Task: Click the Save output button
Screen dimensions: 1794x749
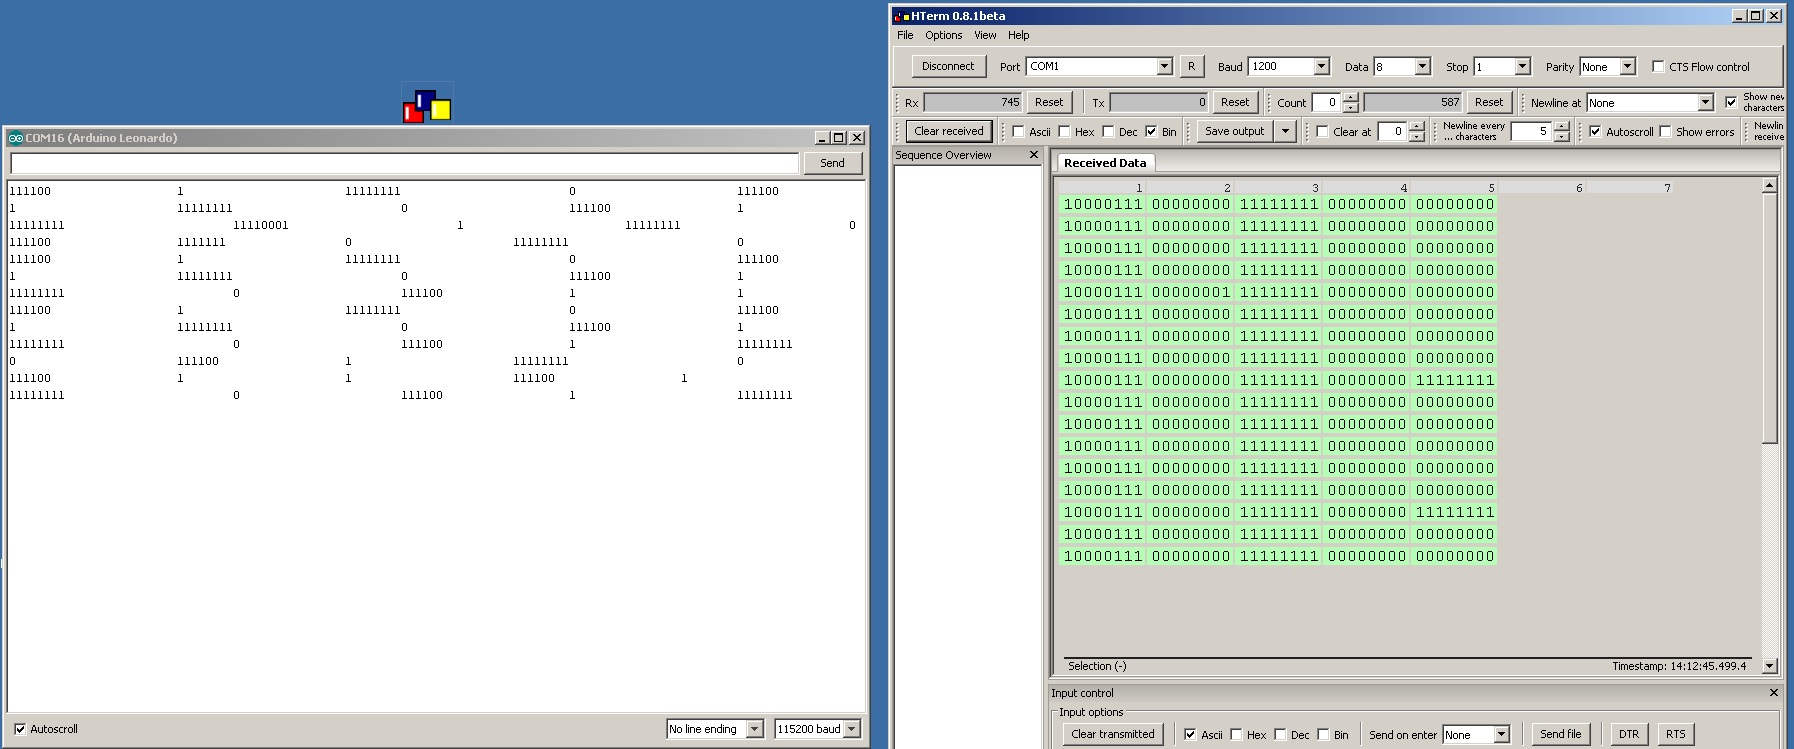Action: (x=1234, y=131)
